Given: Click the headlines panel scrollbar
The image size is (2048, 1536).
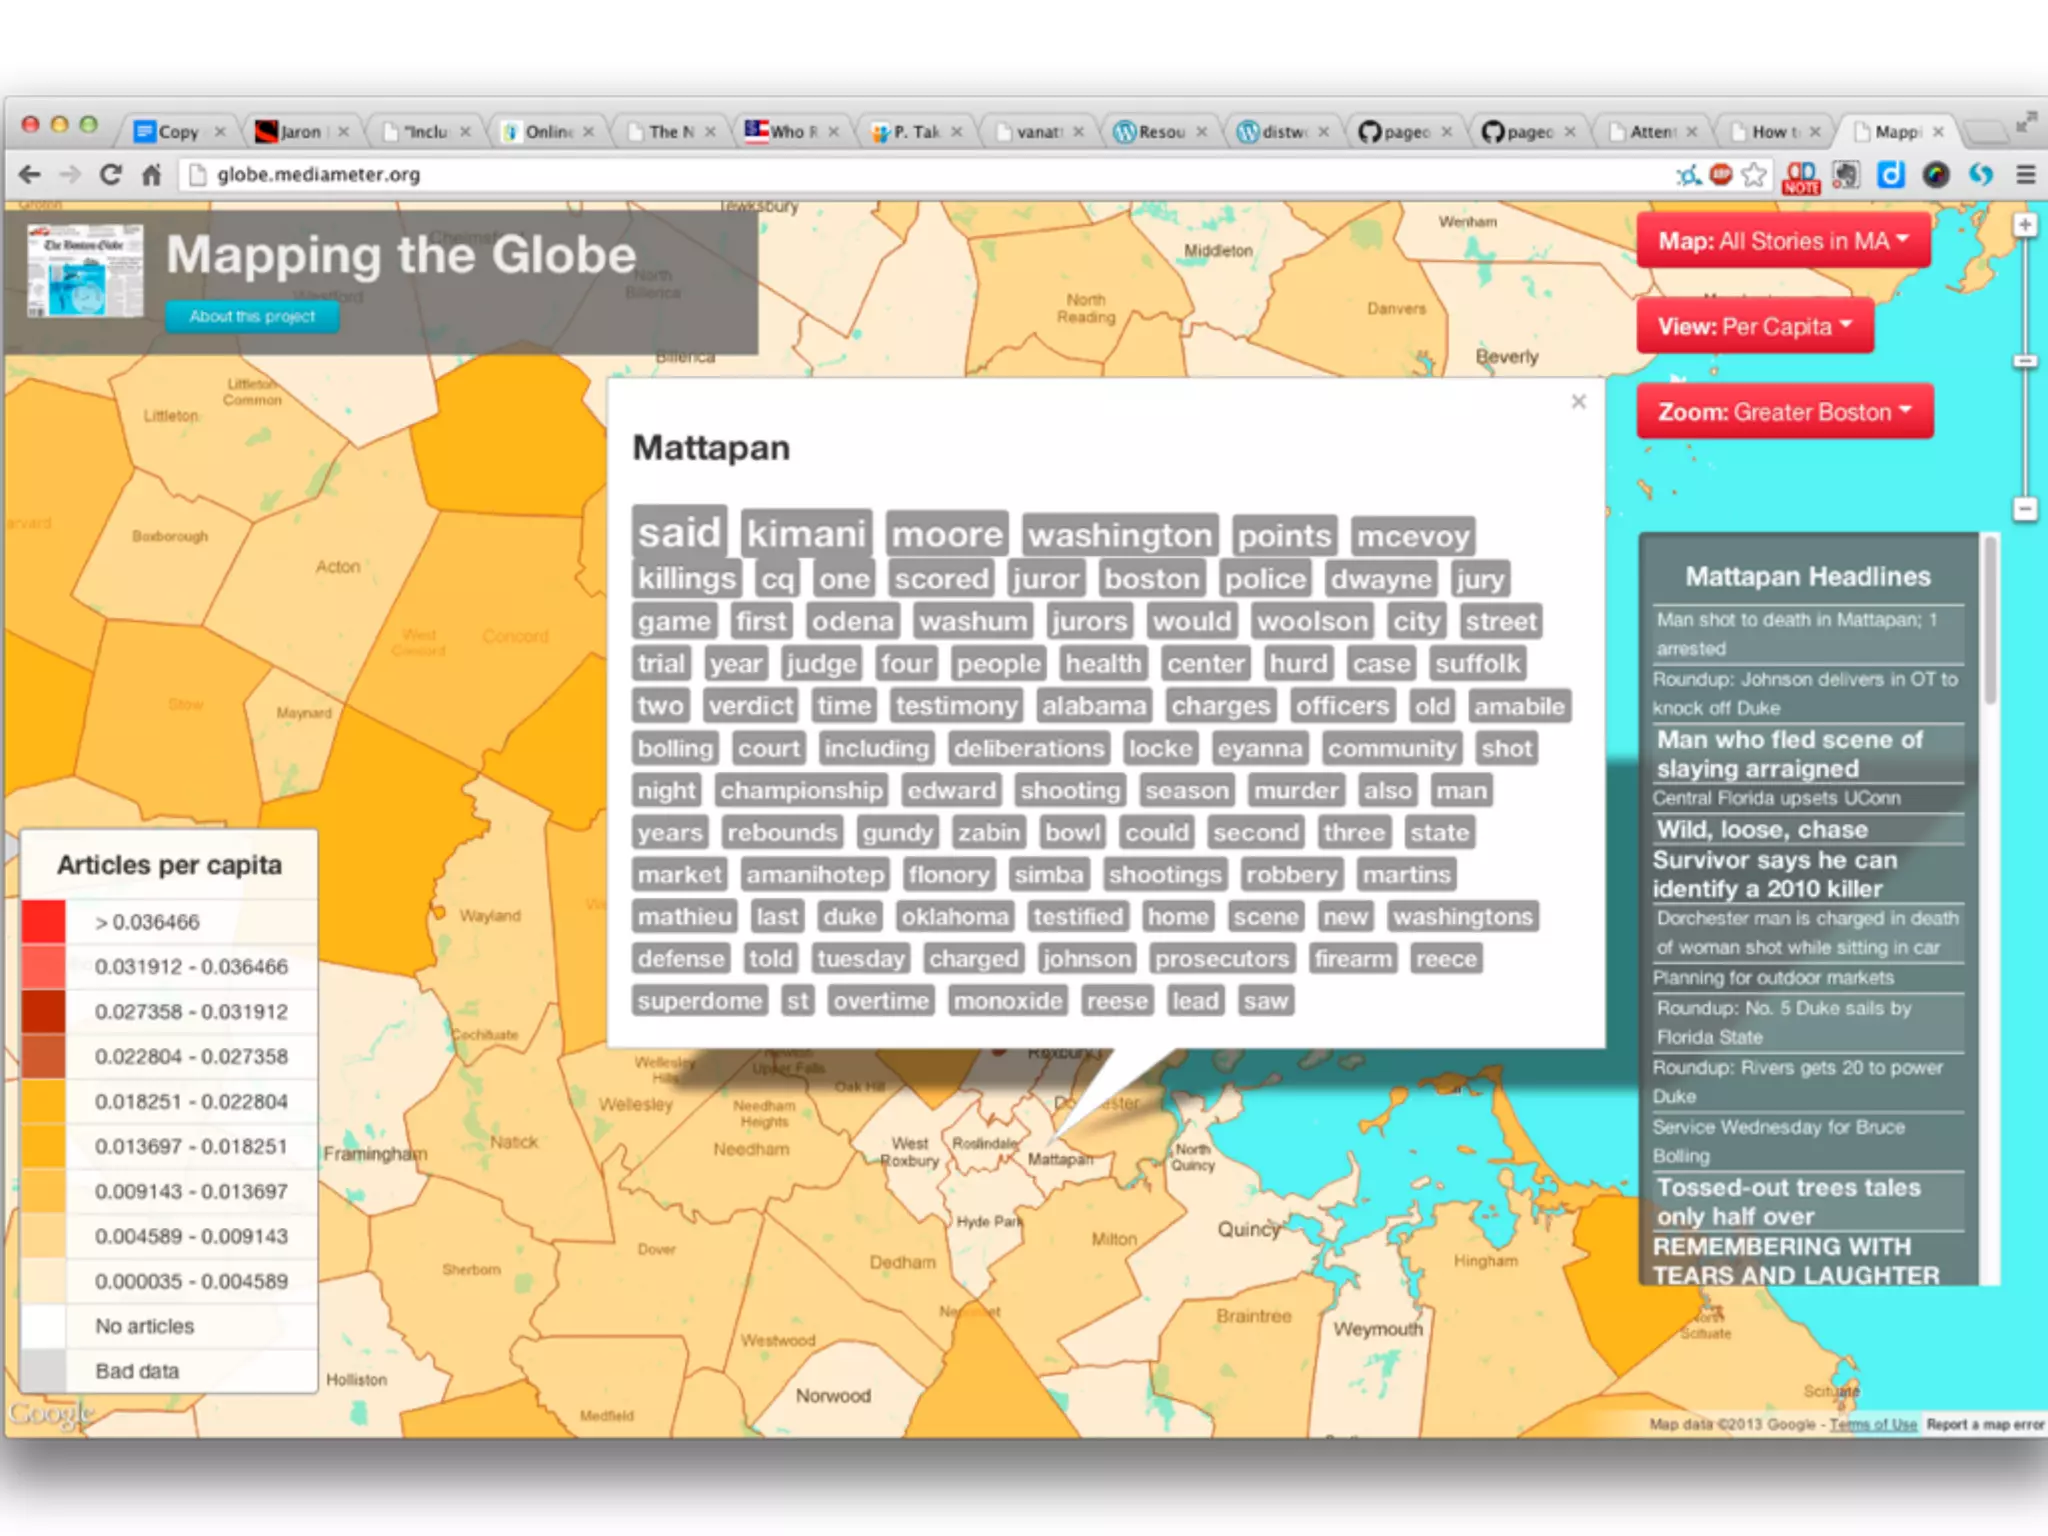Looking at the screenshot, I should (x=1990, y=620).
